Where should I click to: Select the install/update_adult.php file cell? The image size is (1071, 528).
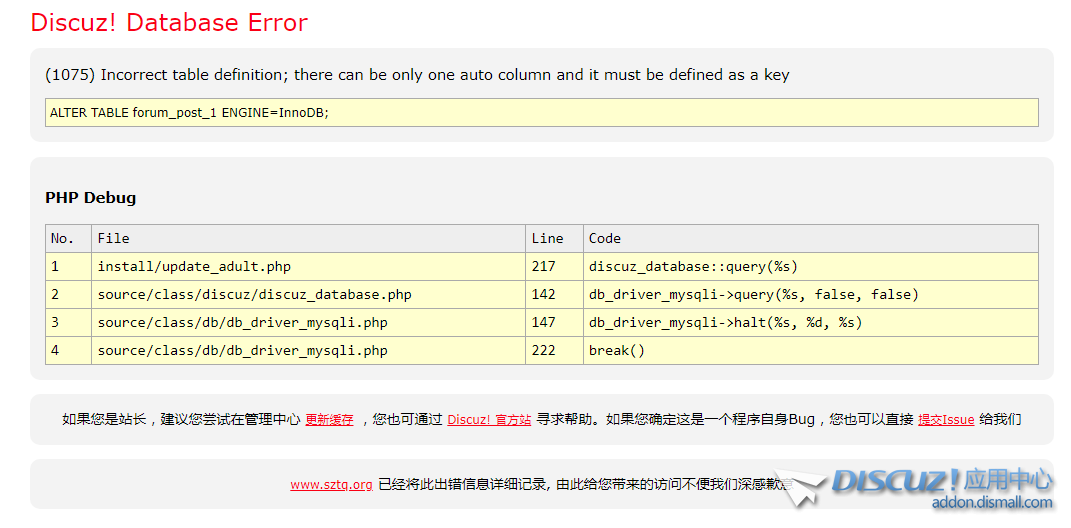coord(194,267)
